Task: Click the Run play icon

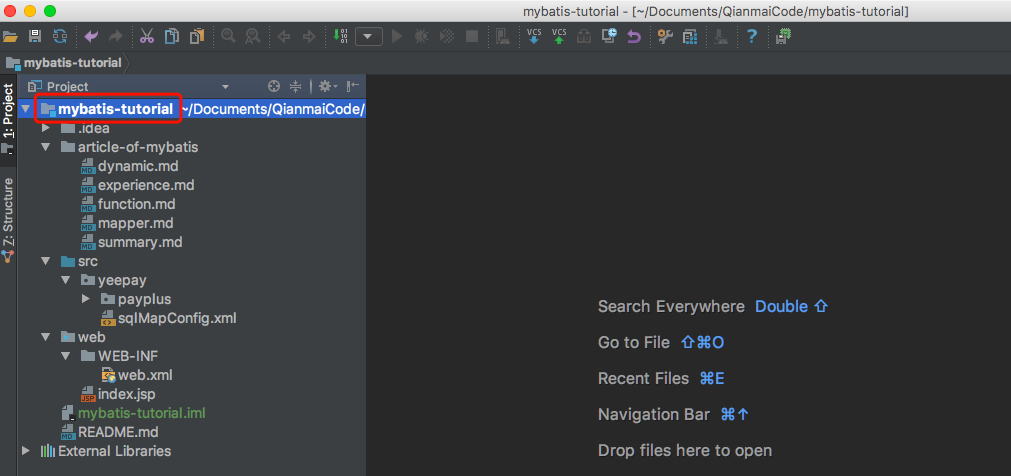Action: point(397,37)
